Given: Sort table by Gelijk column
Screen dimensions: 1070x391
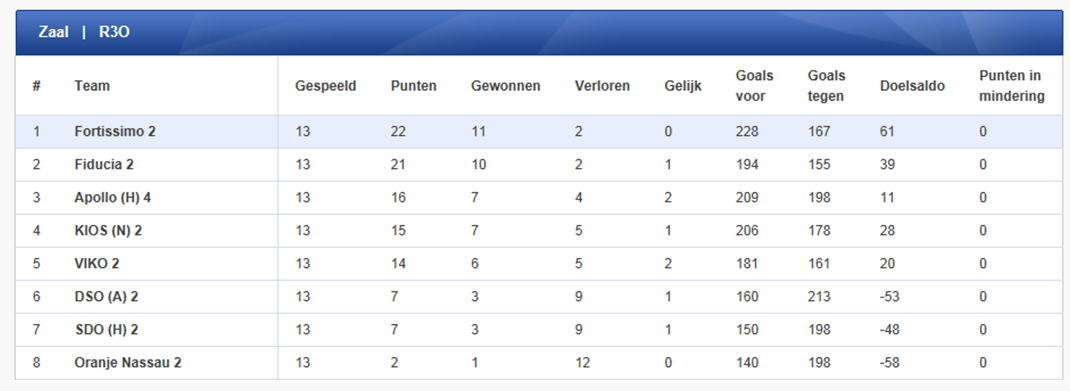Looking at the screenshot, I should coord(683,86).
